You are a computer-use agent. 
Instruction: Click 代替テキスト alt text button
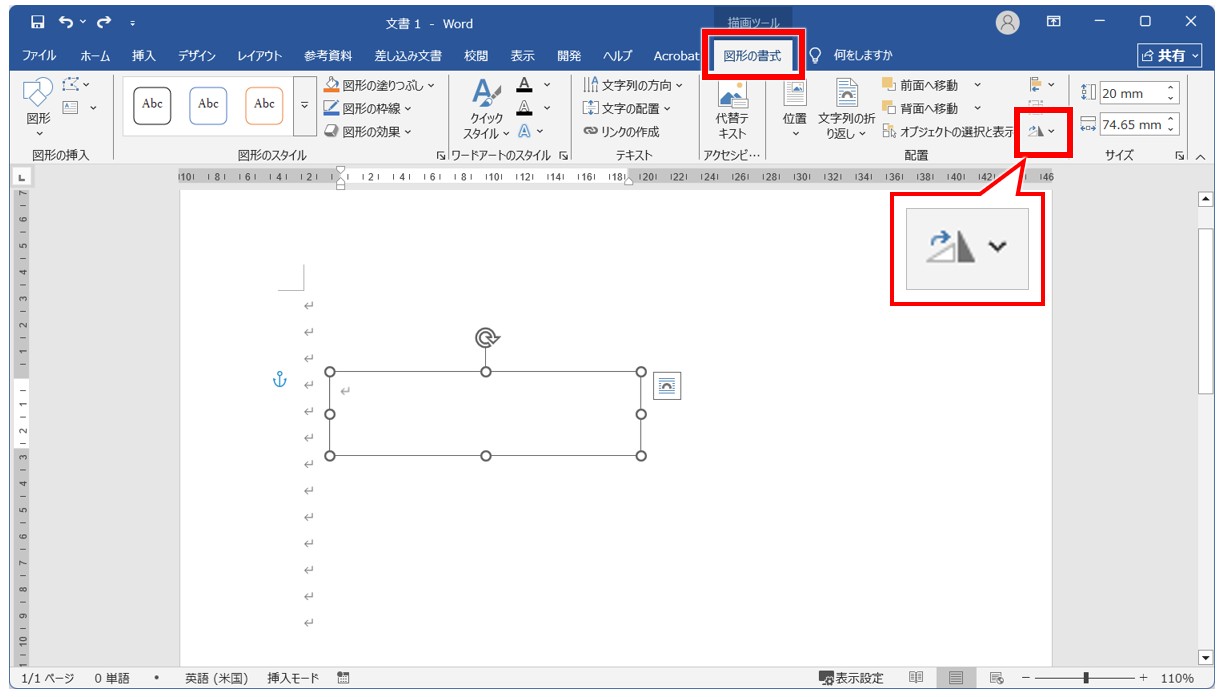click(732, 110)
